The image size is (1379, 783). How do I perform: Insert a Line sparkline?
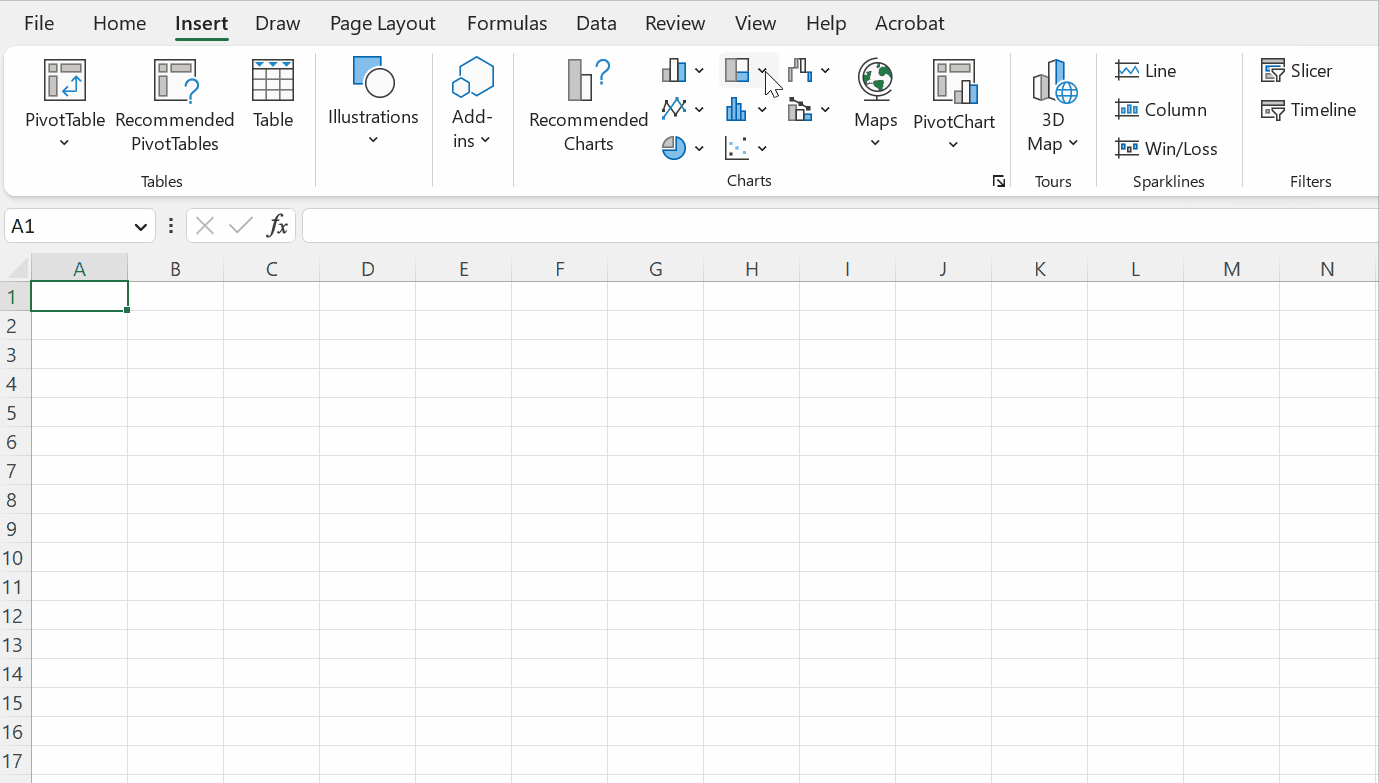1146,71
